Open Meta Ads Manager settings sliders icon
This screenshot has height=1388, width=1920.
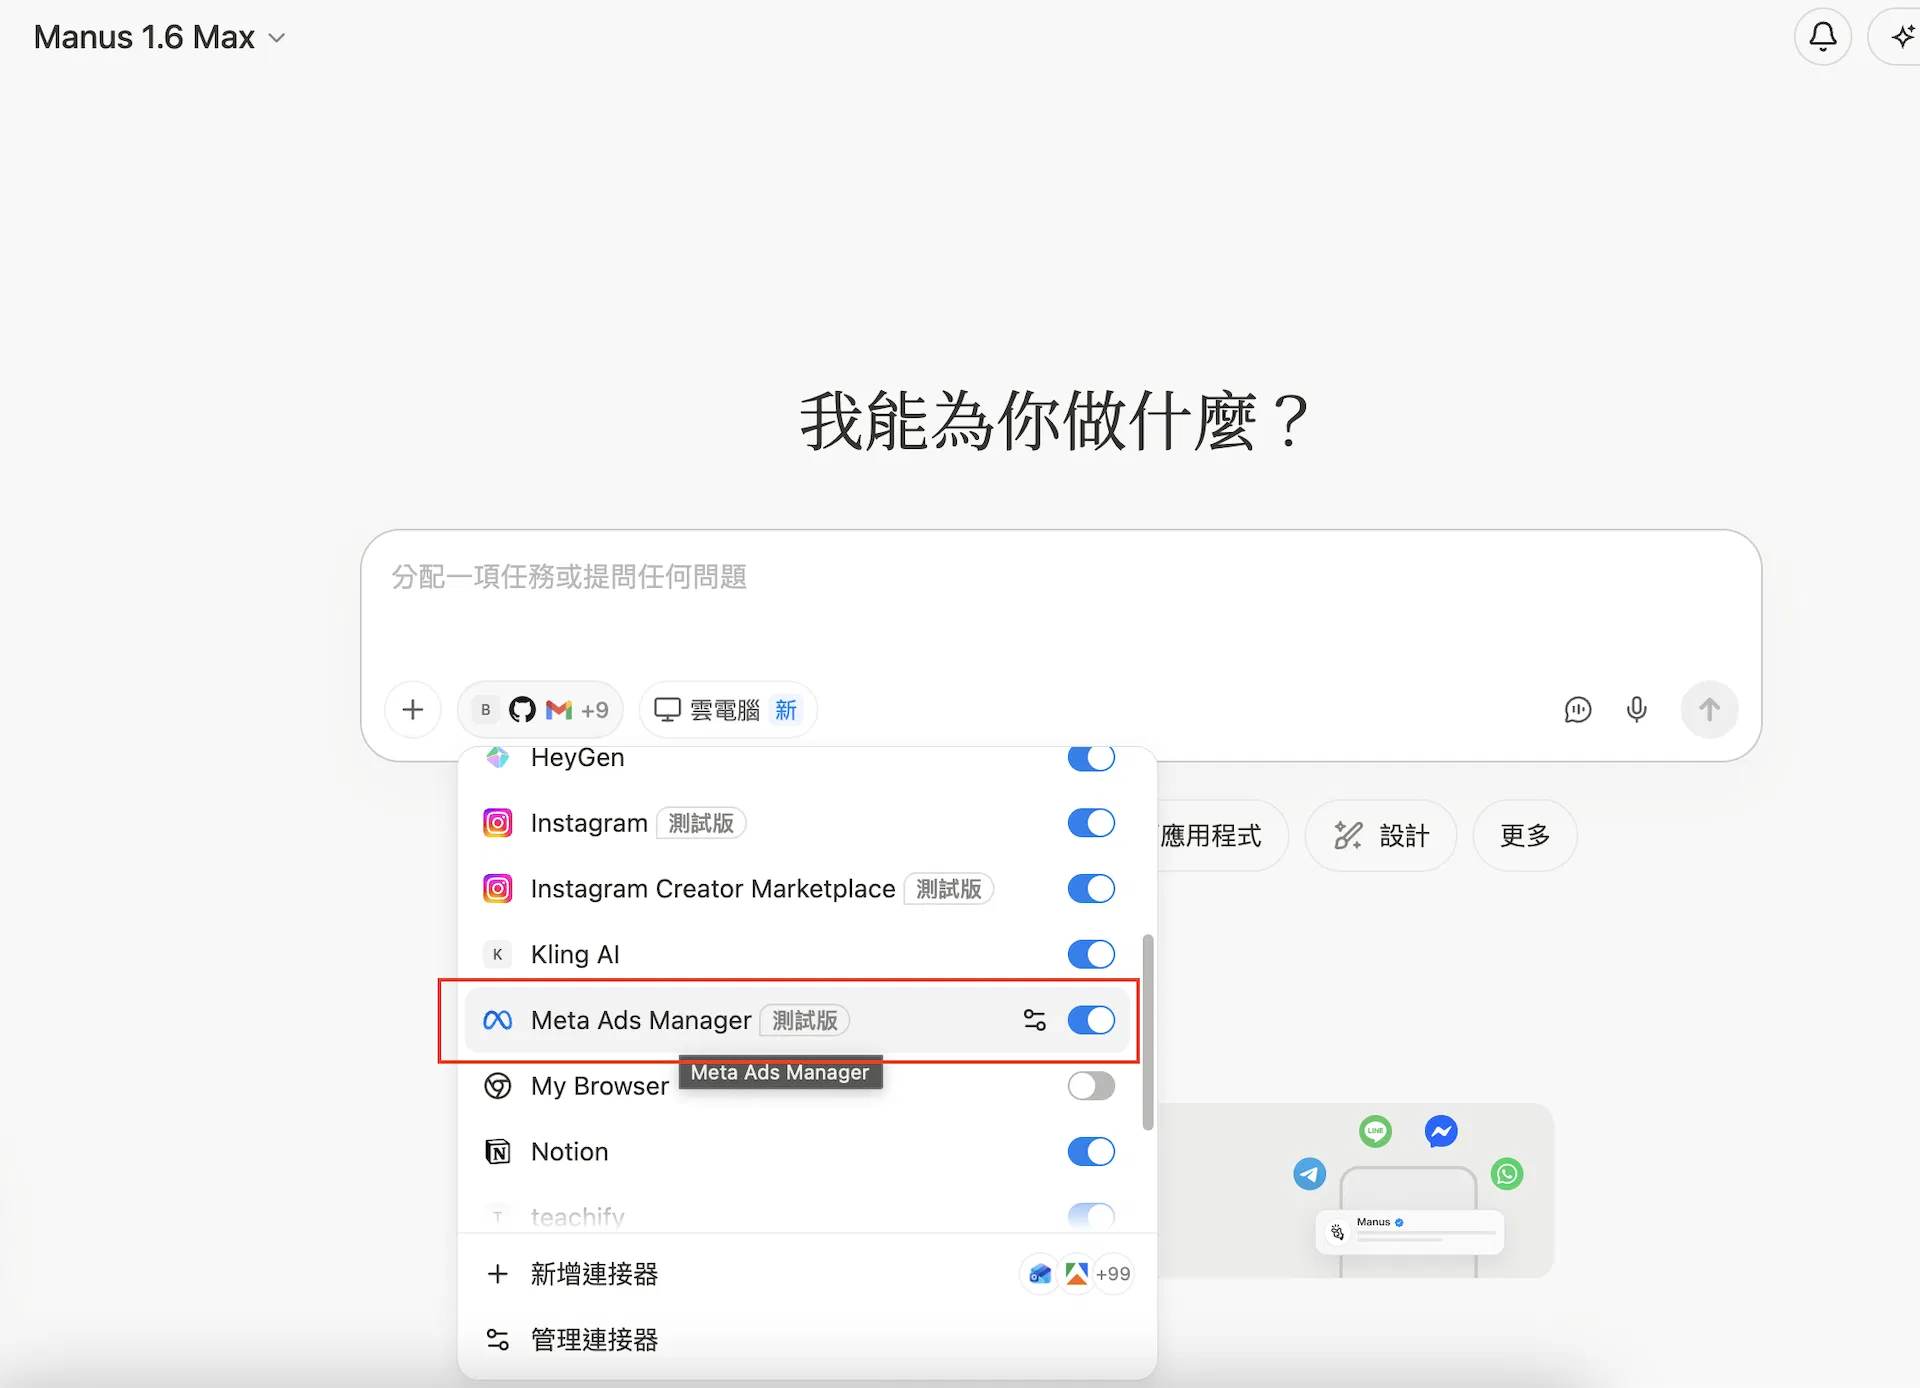(x=1035, y=1020)
